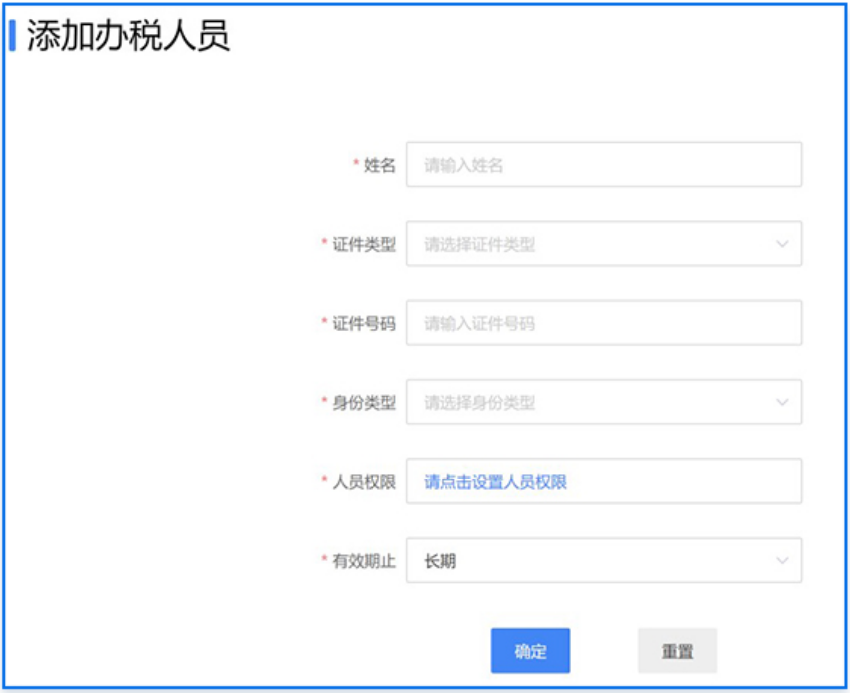The image size is (850, 693).
Task: Click the blue 确定 button
Action: (x=530, y=651)
